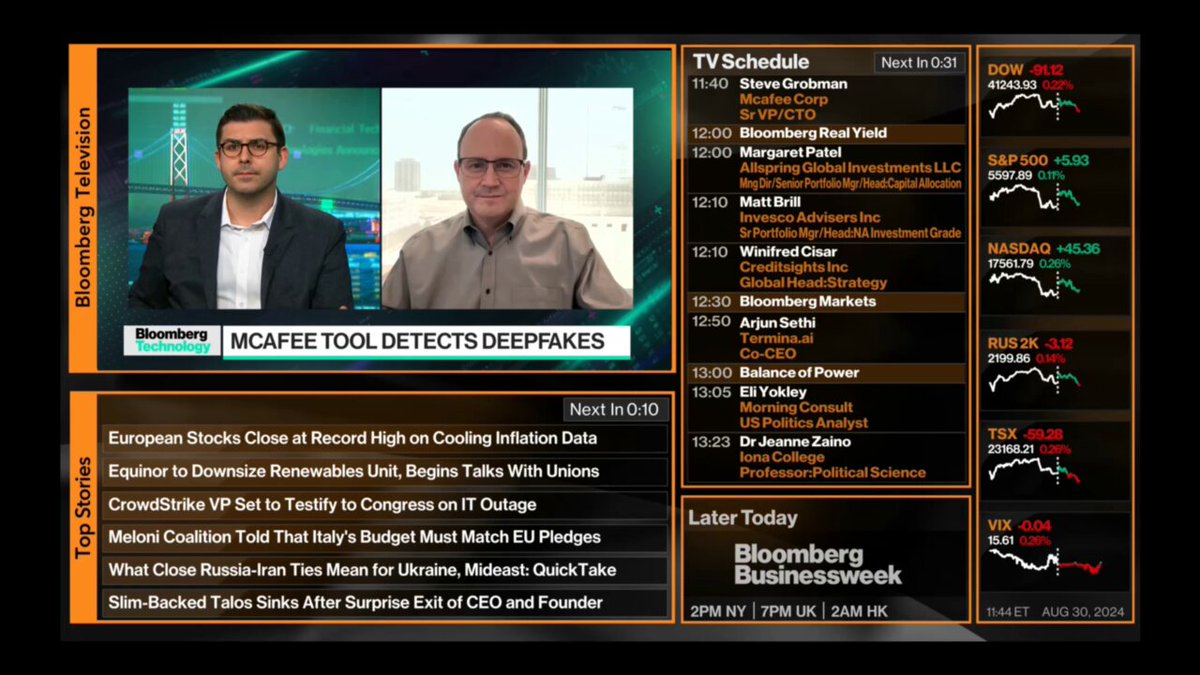Click the AUG 30, 2024 date

1083,612
